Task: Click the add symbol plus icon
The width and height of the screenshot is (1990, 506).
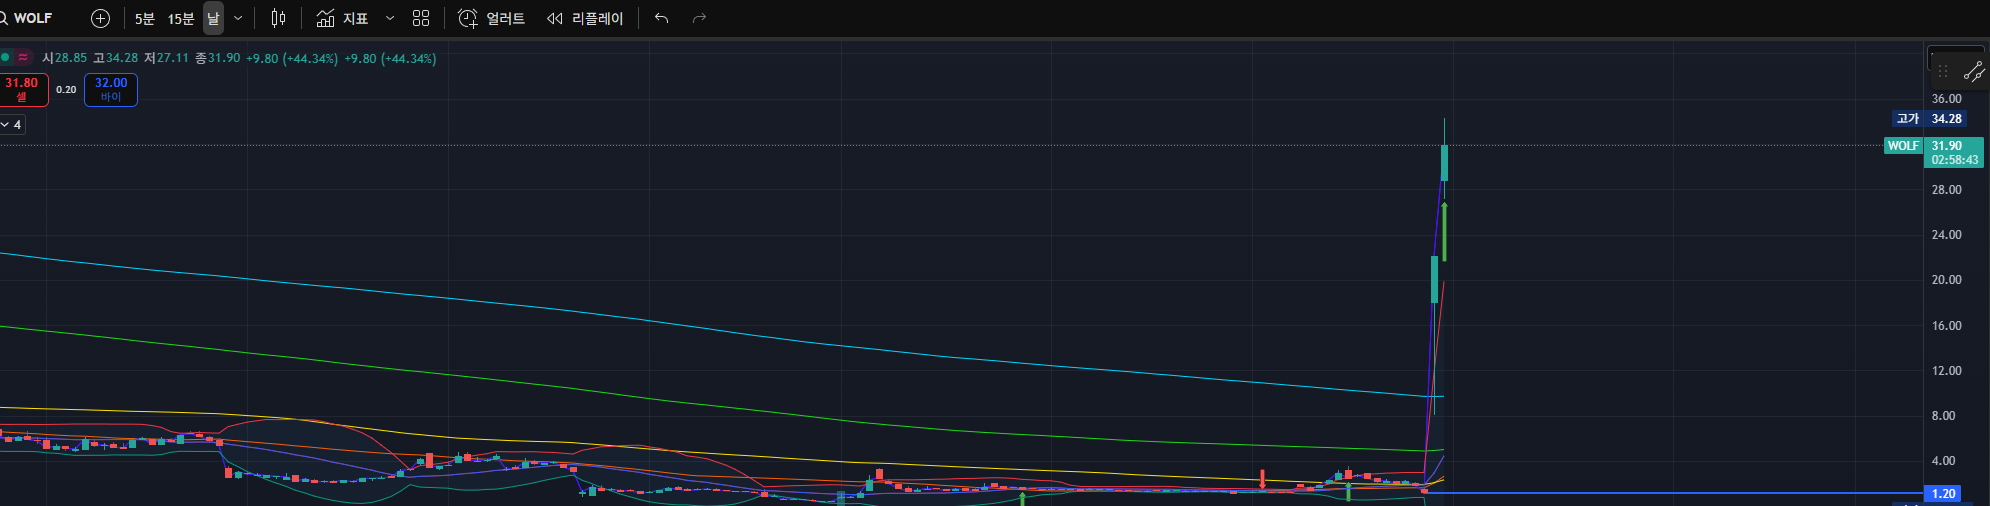Action: pyautogui.click(x=100, y=18)
